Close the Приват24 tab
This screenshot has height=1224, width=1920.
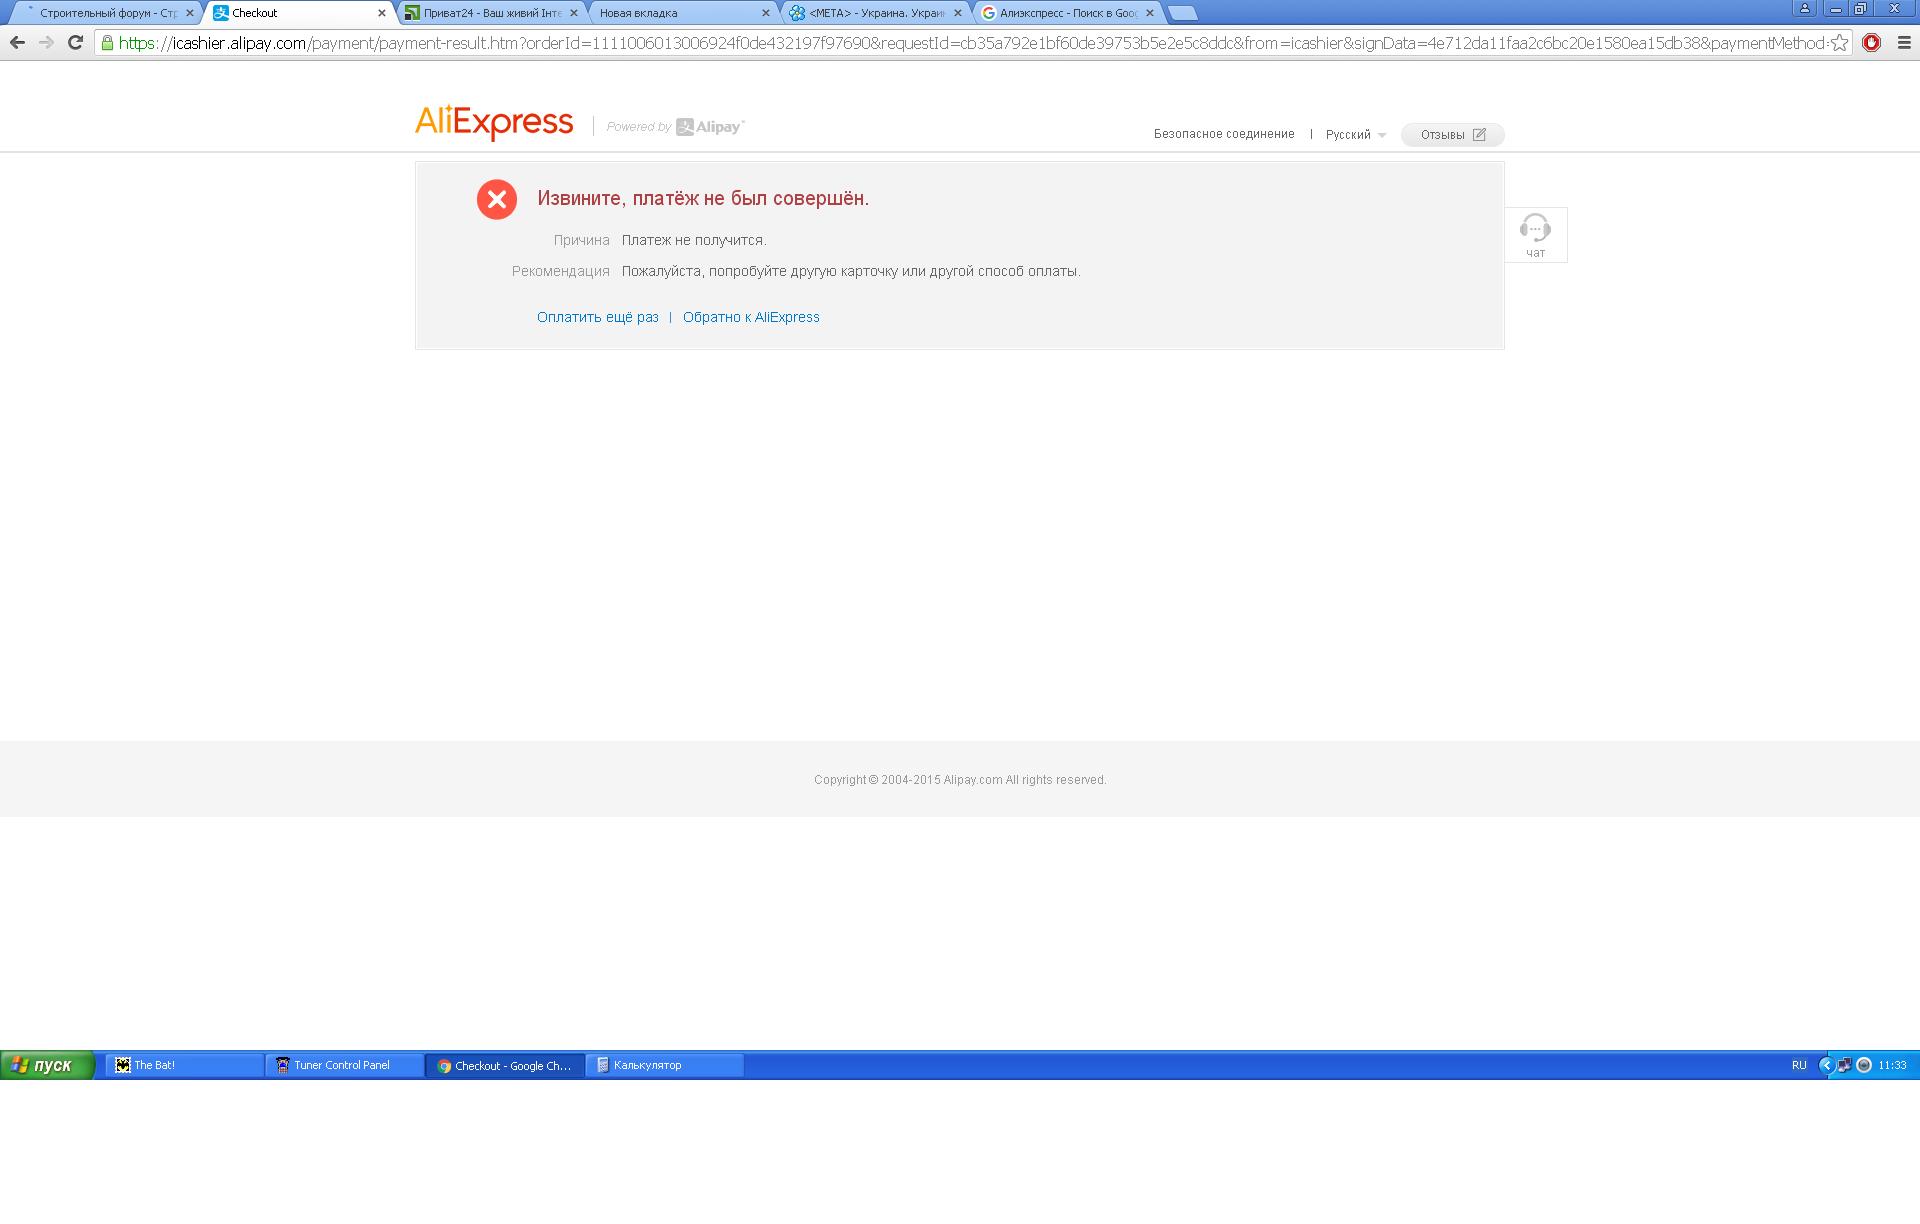[574, 13]
